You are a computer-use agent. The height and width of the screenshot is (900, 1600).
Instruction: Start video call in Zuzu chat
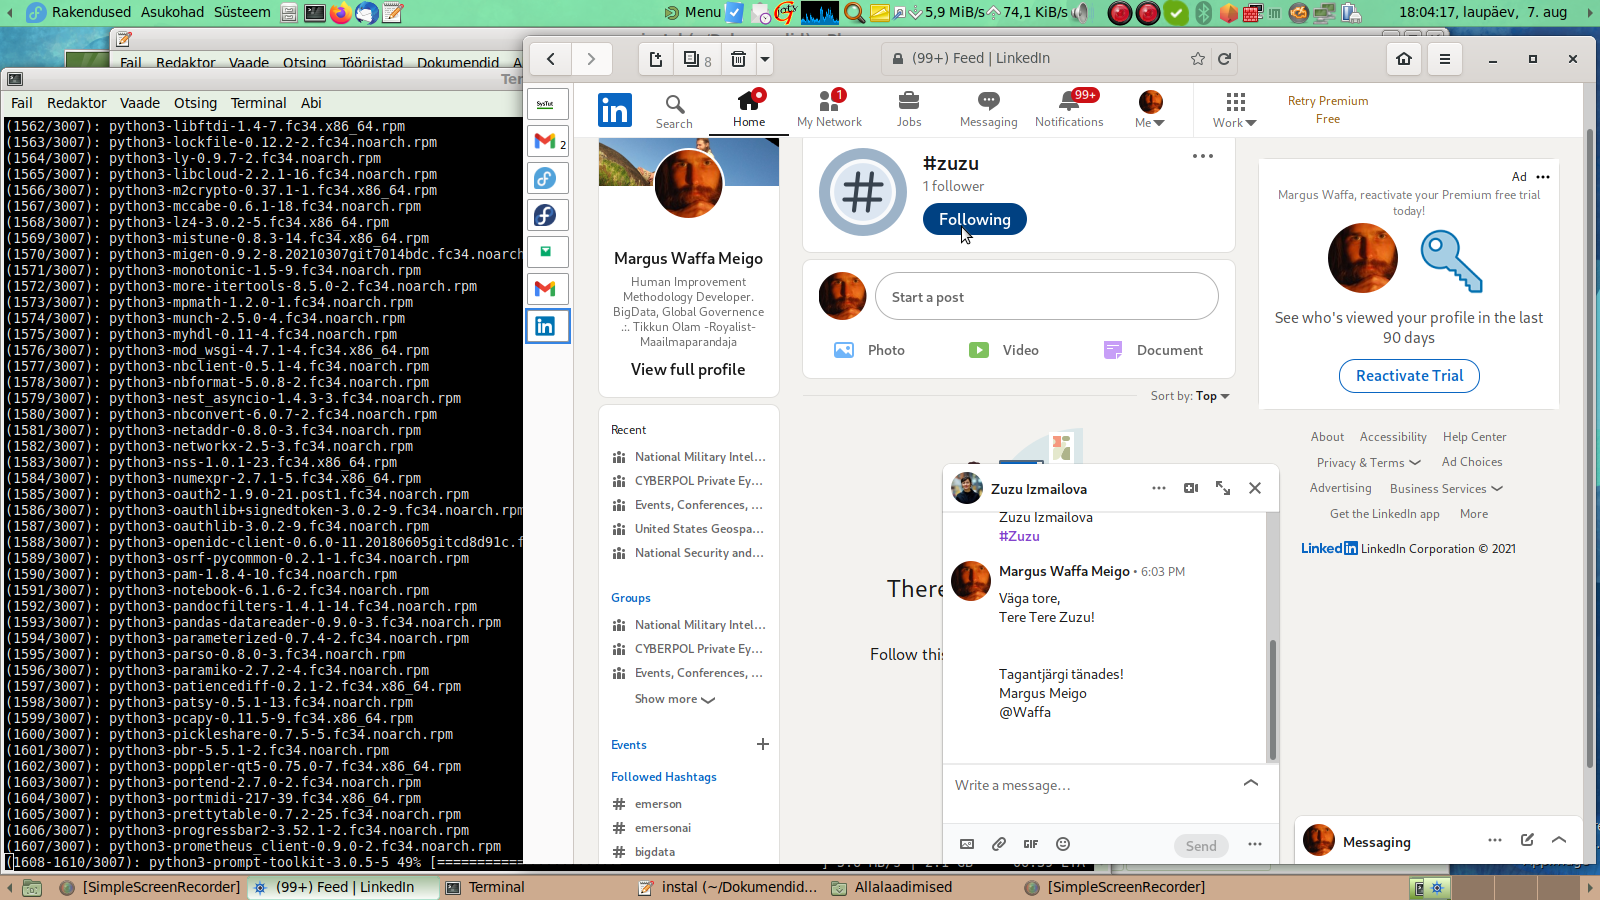(x=1191, y=488)
